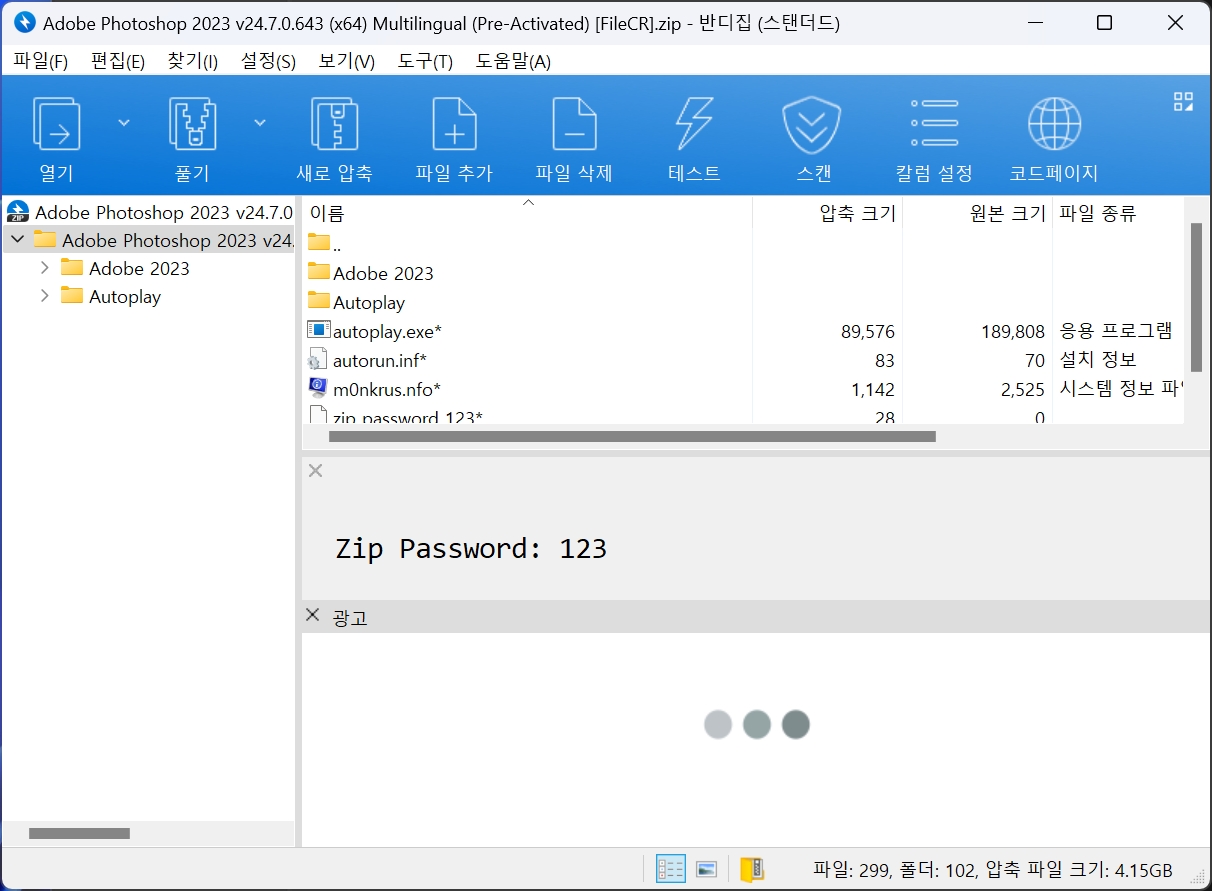Click the 189,808 original size cell
Screen dimensions: 1212x891
(1013, 331)
